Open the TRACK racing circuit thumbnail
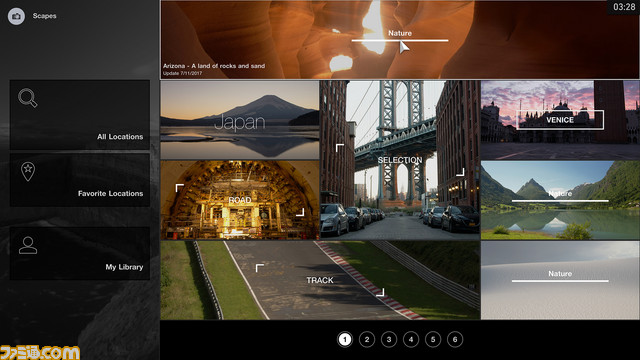This screenshot has width=640, height=360. click(x=320, y=280)
